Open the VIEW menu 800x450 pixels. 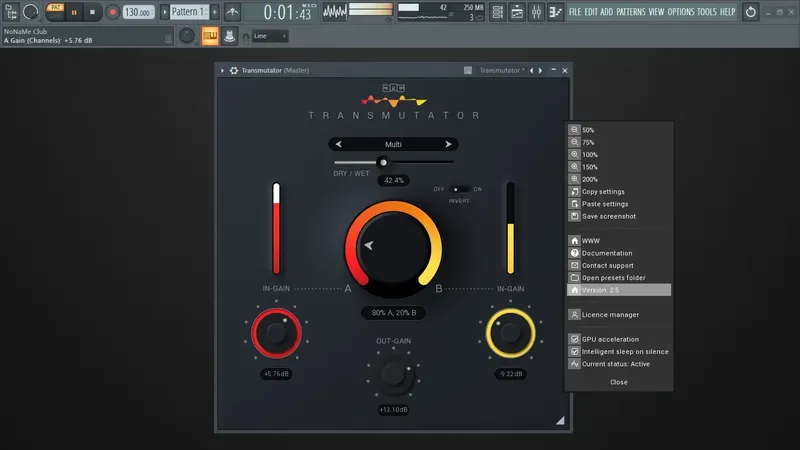656,12
